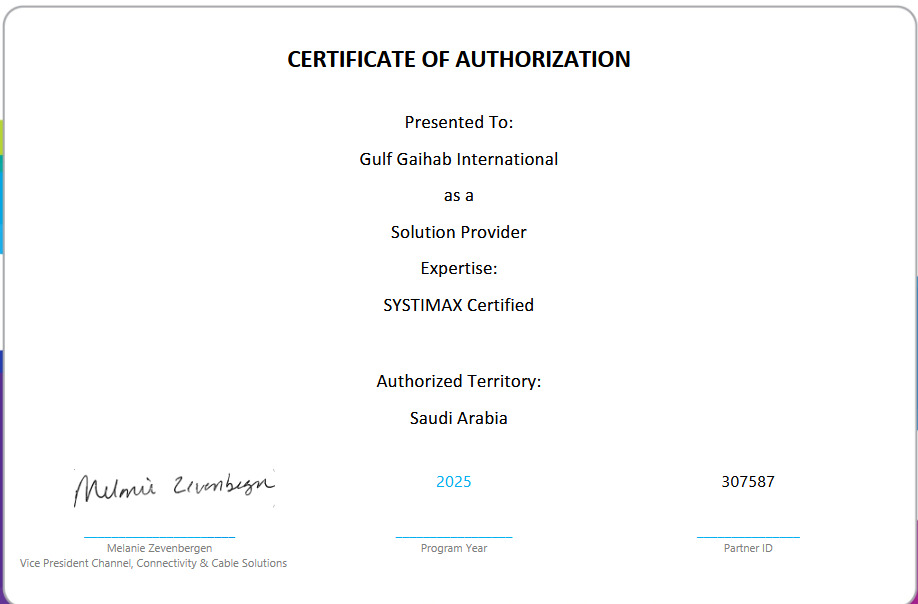Click the 'Solution Provider' text
The width and height of the screenshot is (918, 604).
pyautogui.click(x=458, y=232)
